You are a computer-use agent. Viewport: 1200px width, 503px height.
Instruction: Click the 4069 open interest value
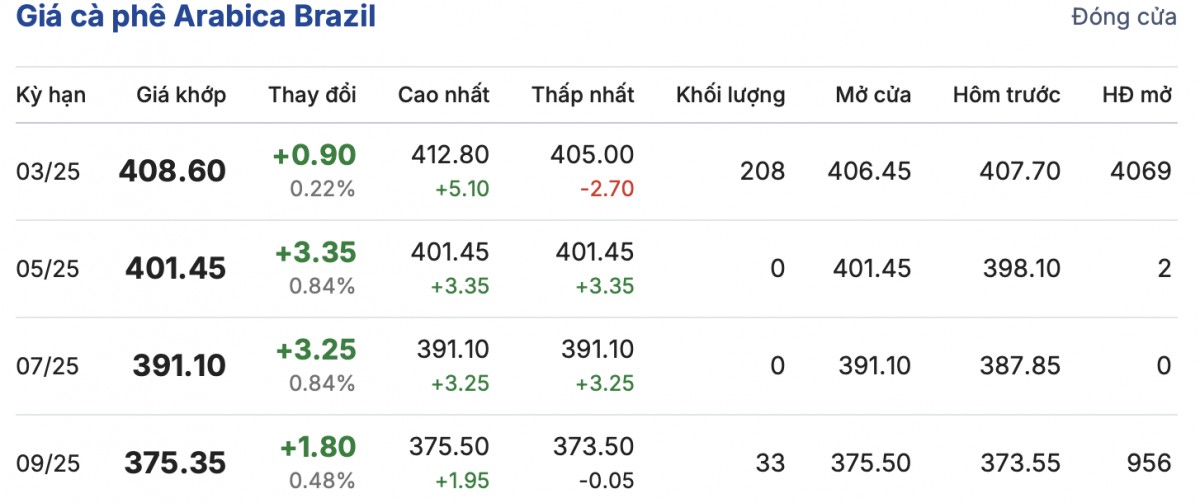tap(1140, 171)
